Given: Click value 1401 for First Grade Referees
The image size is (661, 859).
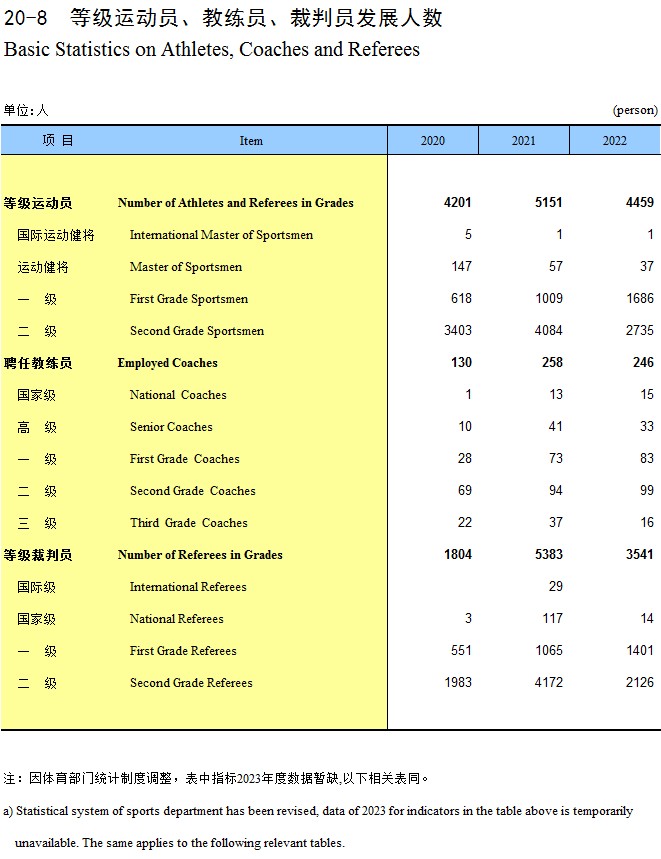Looking at the screenshot, I should tap(640, 650).
